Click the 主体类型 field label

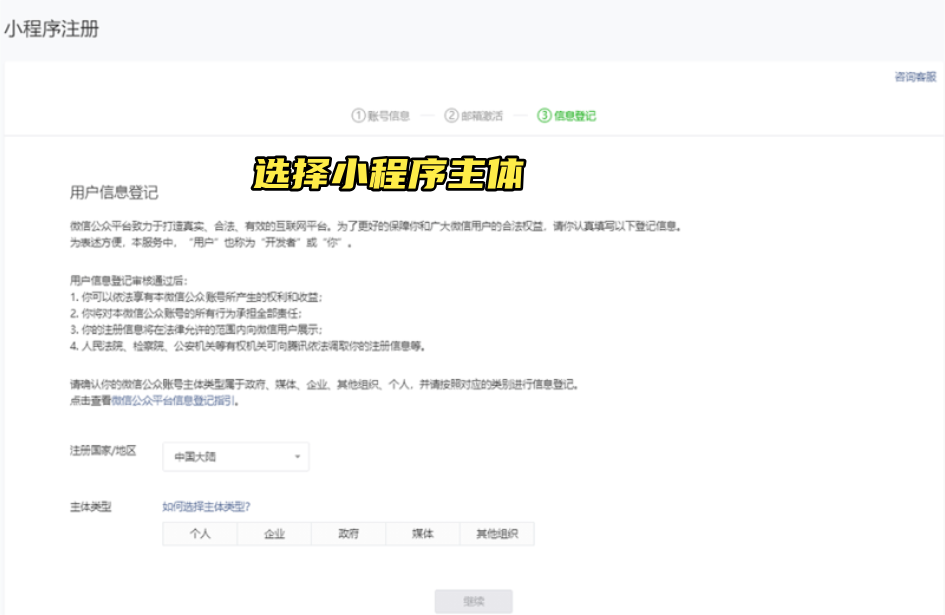click(x=90, y=506)
